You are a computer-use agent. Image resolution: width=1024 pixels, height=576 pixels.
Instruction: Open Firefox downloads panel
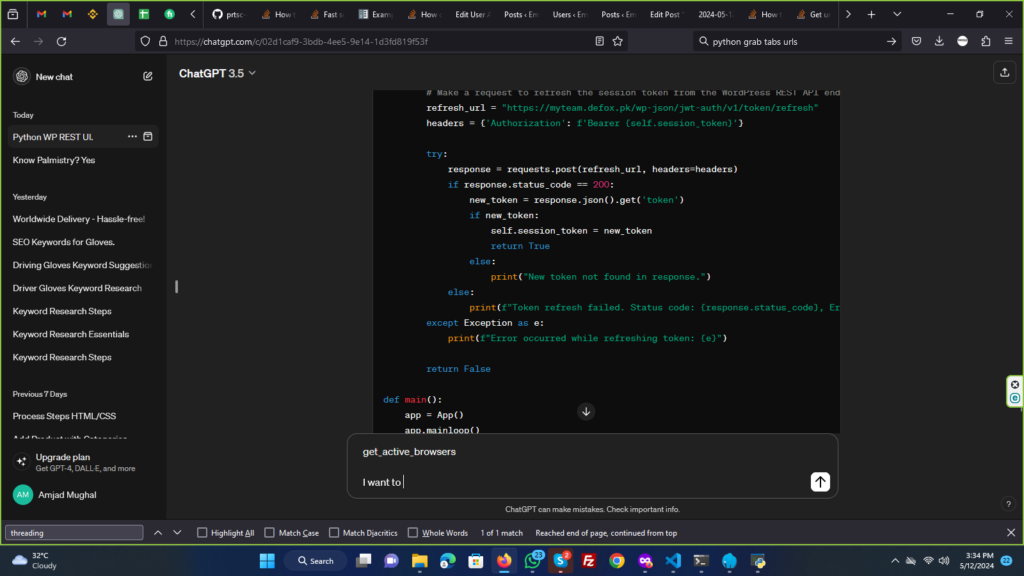[x=939, y=42]
